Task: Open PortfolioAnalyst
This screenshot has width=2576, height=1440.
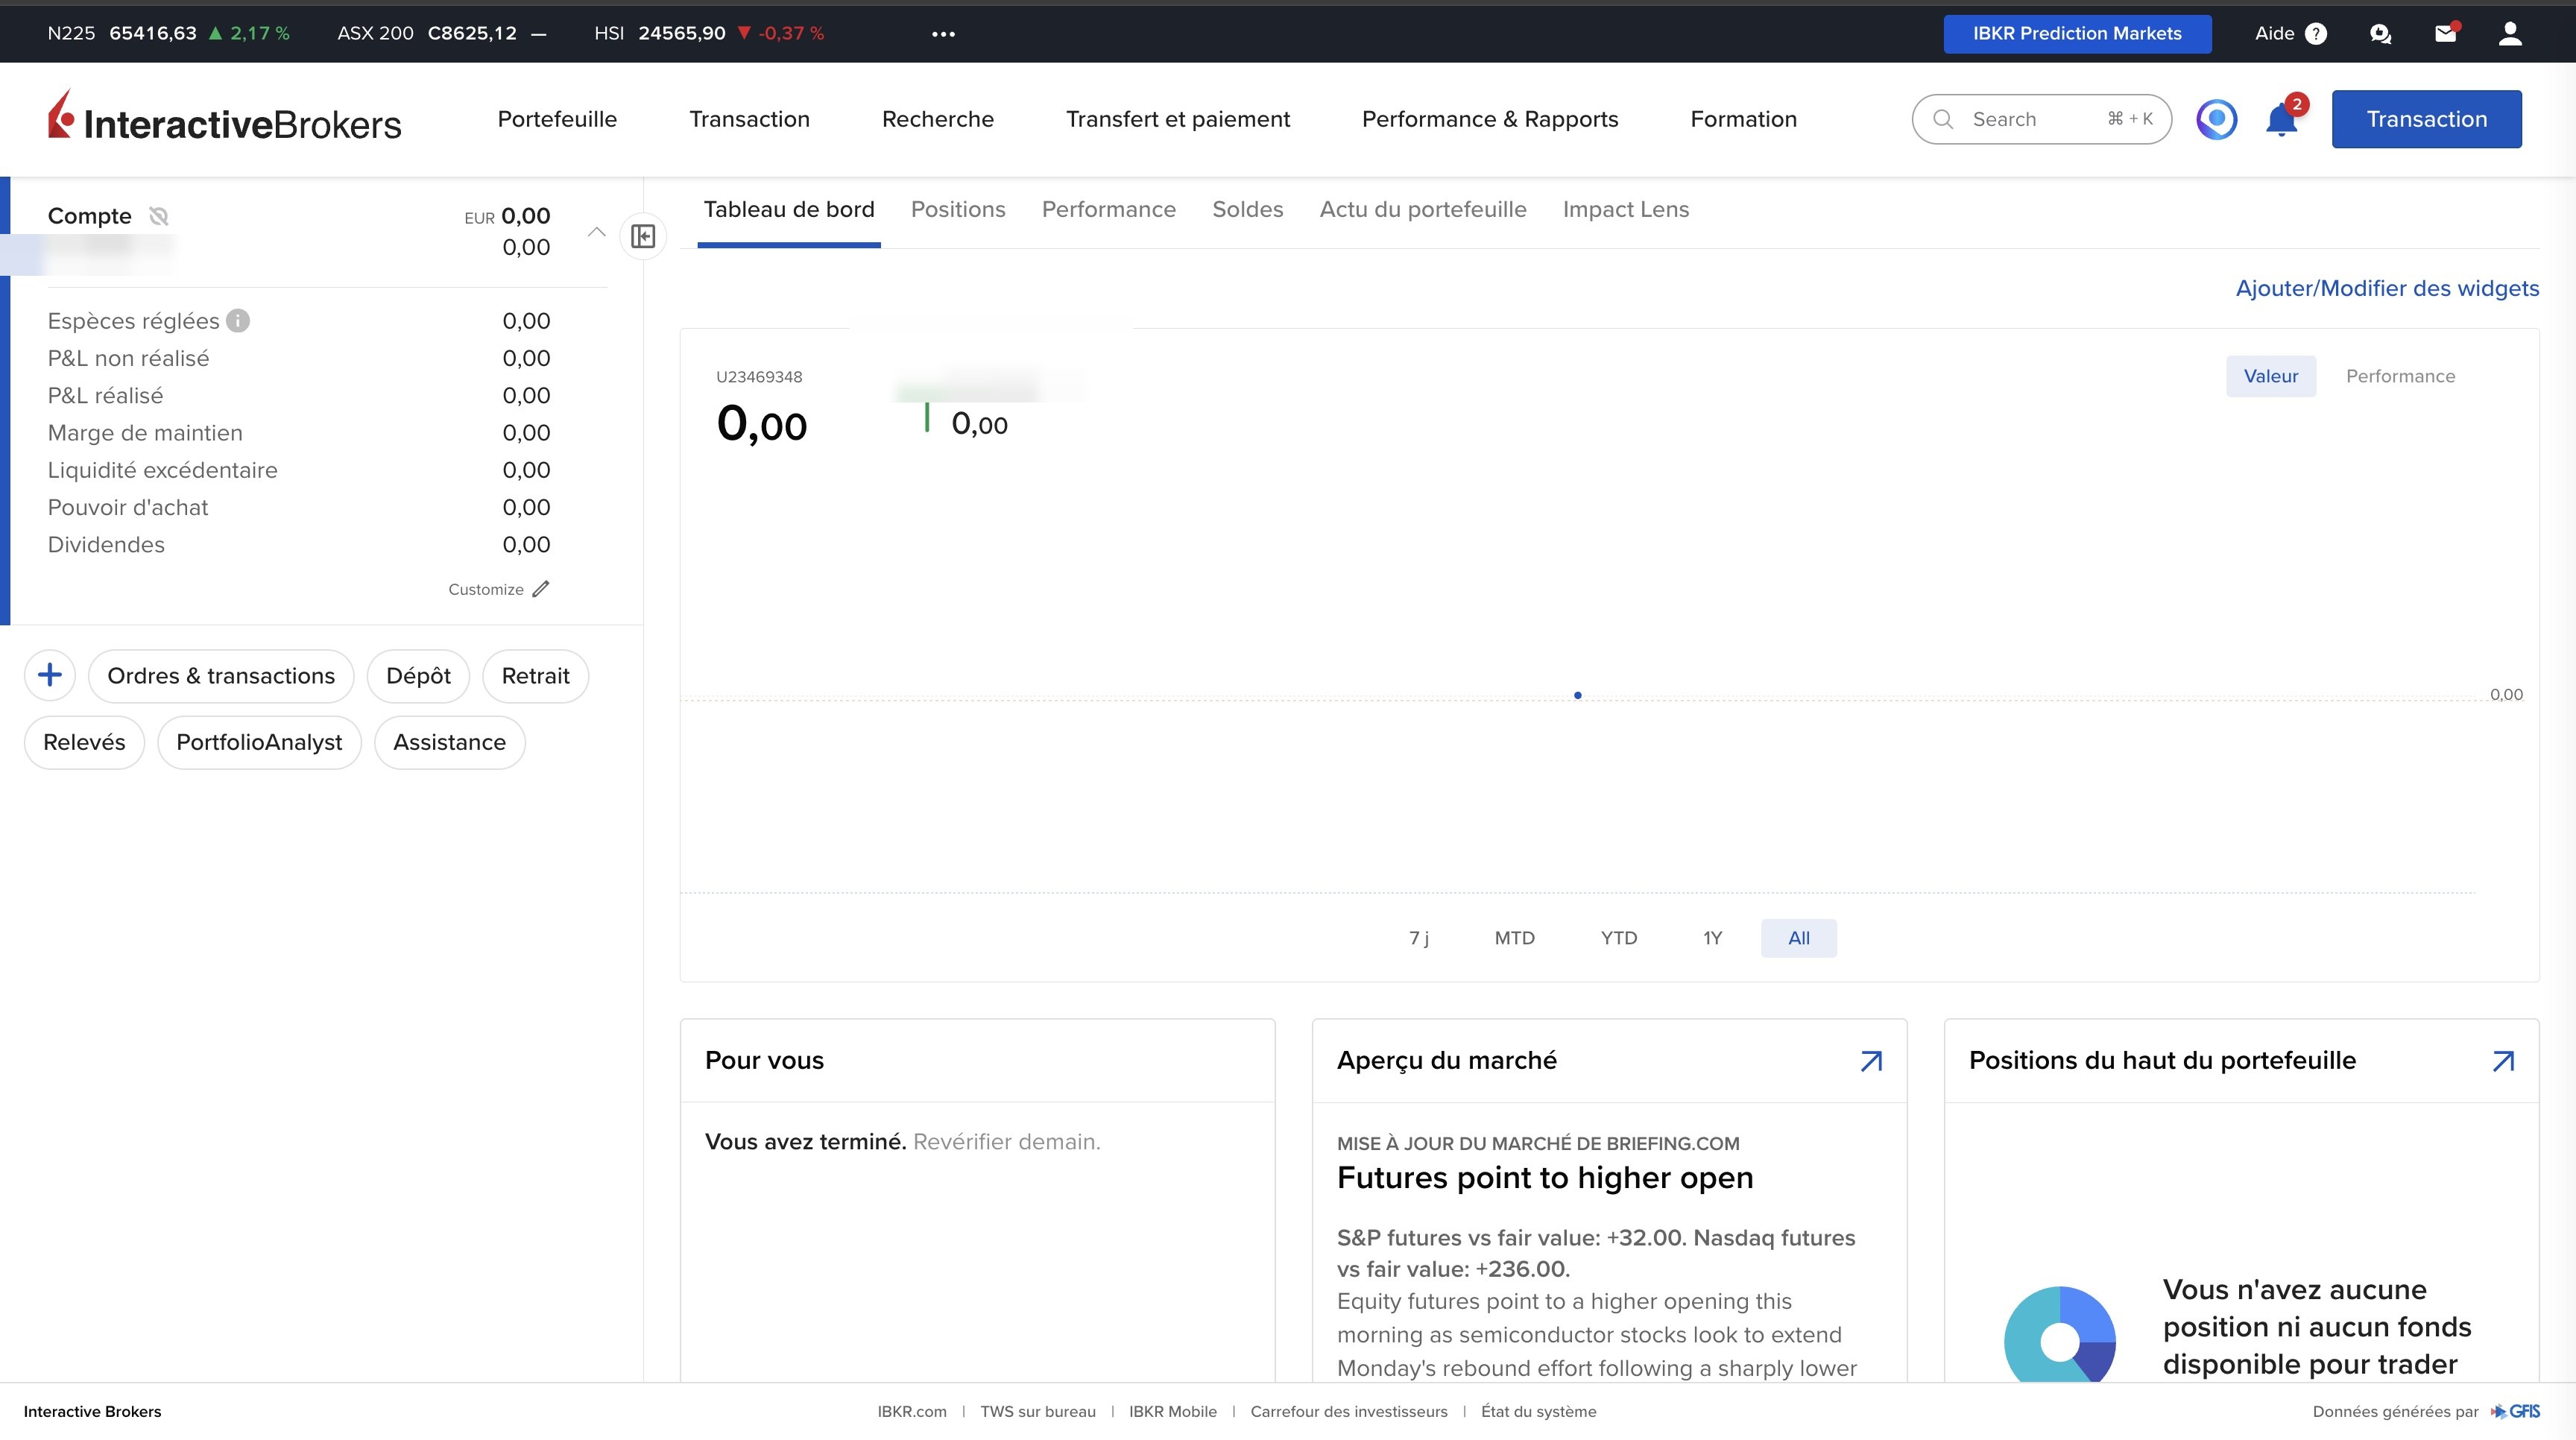Action: click(259, 742)
